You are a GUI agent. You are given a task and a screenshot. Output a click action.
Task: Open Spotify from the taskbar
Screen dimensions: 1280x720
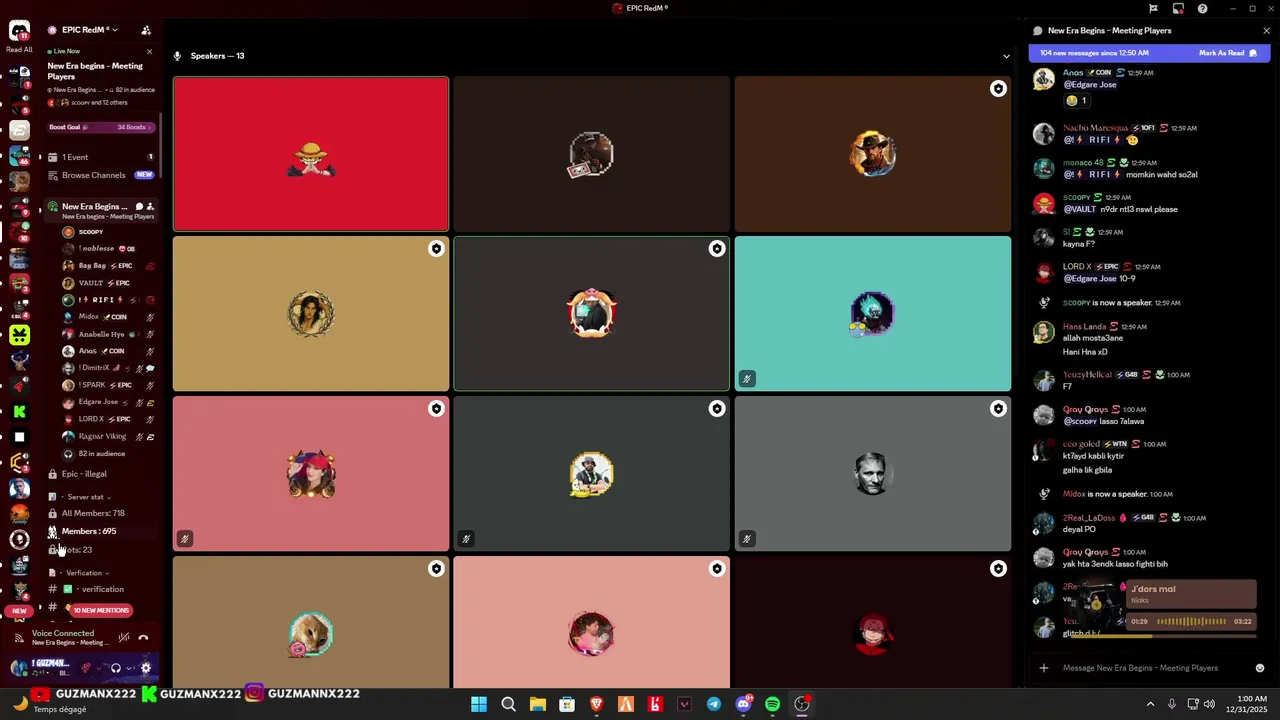tap(772, 704)
